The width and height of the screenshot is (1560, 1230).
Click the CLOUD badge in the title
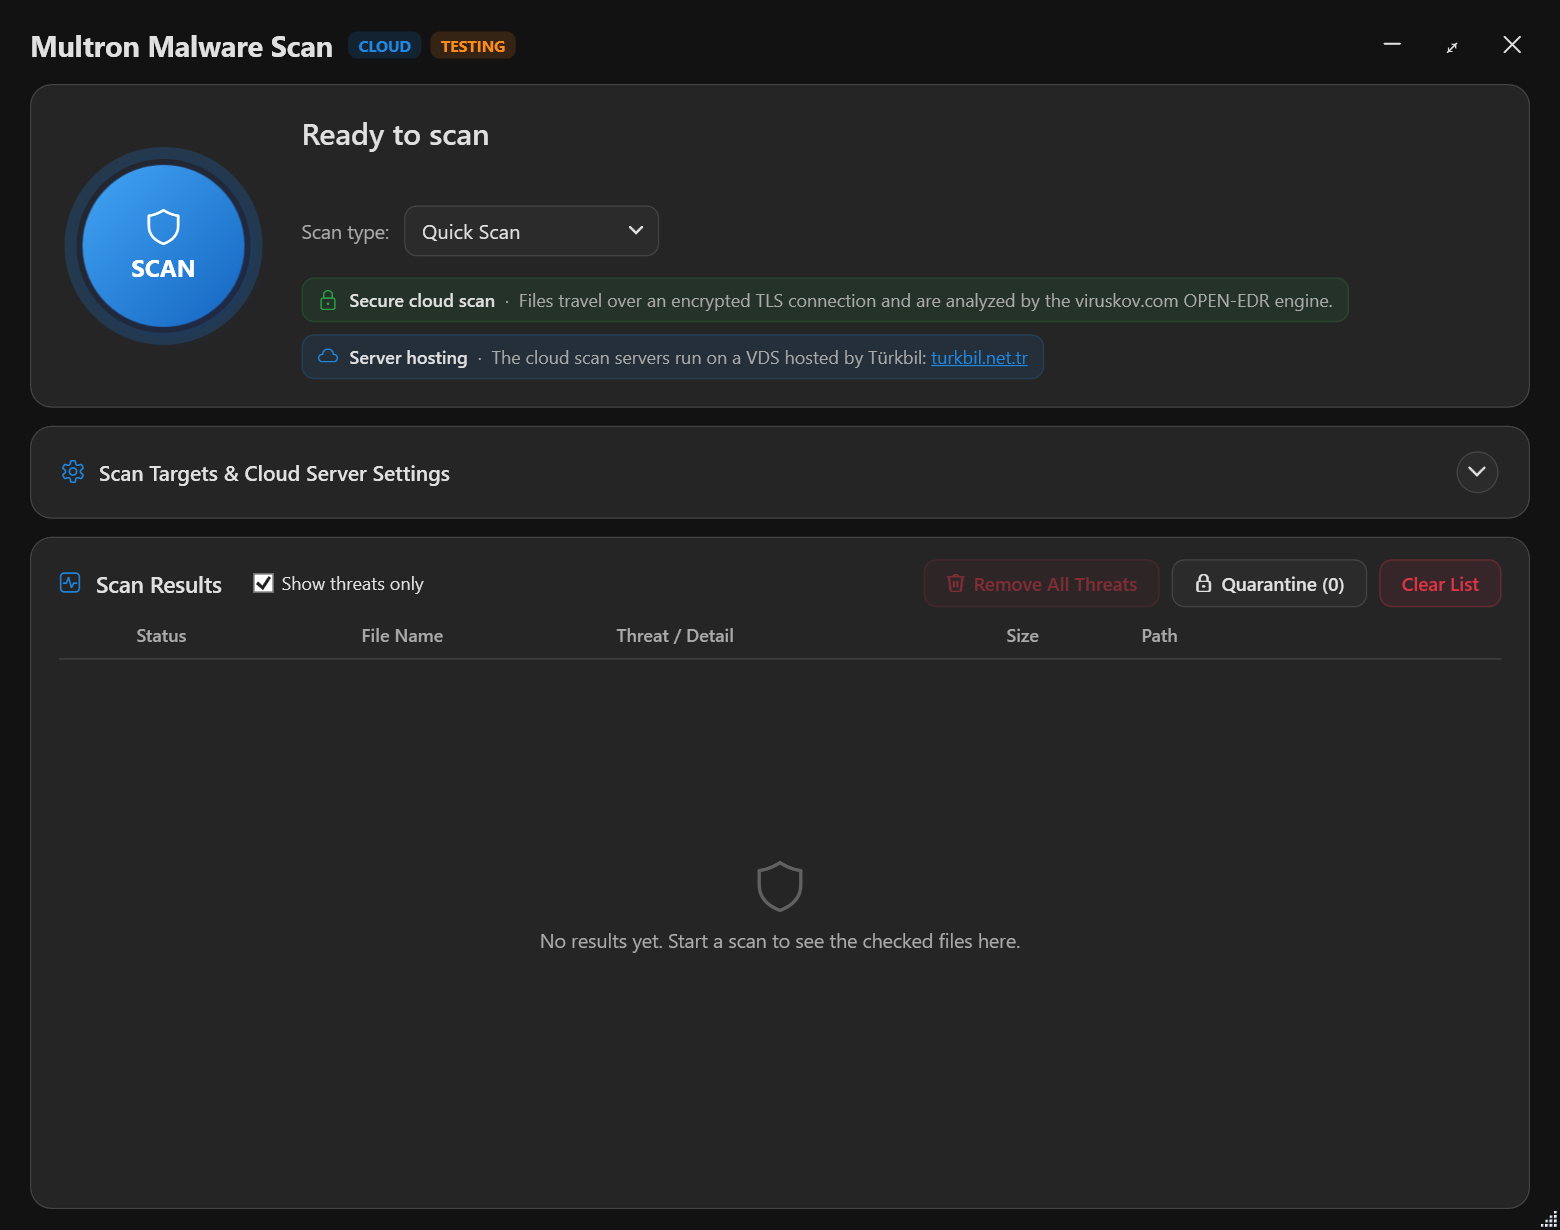pyautogui.click(x=384, y=46)
